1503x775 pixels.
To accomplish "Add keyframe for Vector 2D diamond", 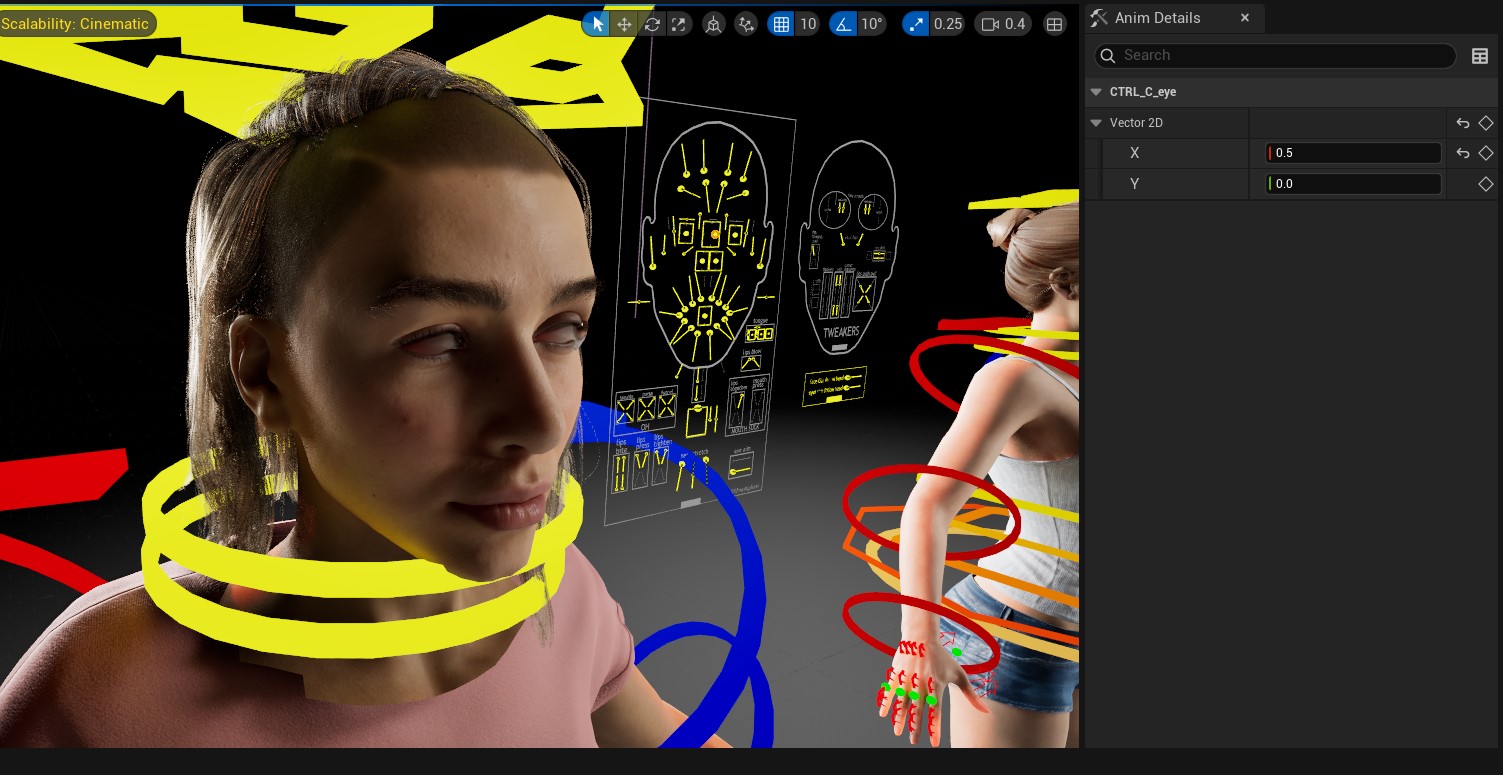I will (x=1485, y=123).
